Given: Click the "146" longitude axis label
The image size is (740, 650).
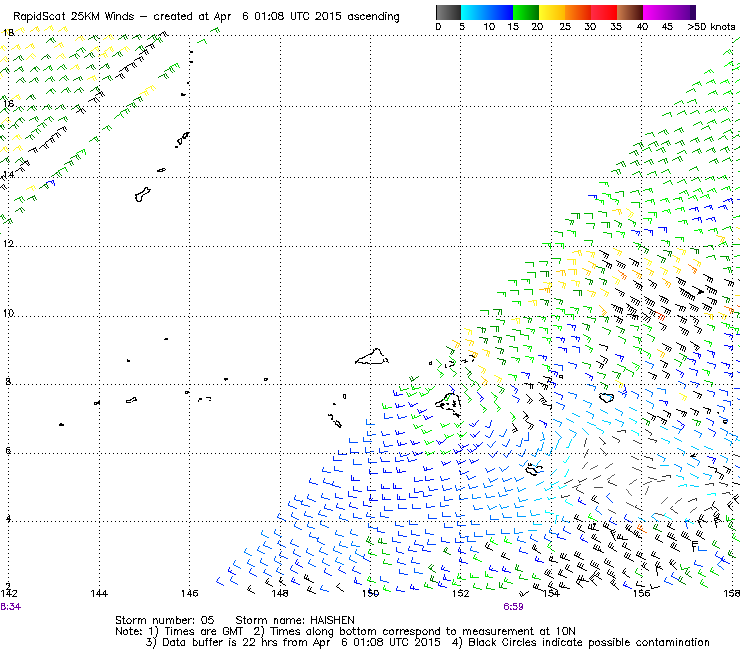Looking at the screenshot, I should [x=189, y=593].
